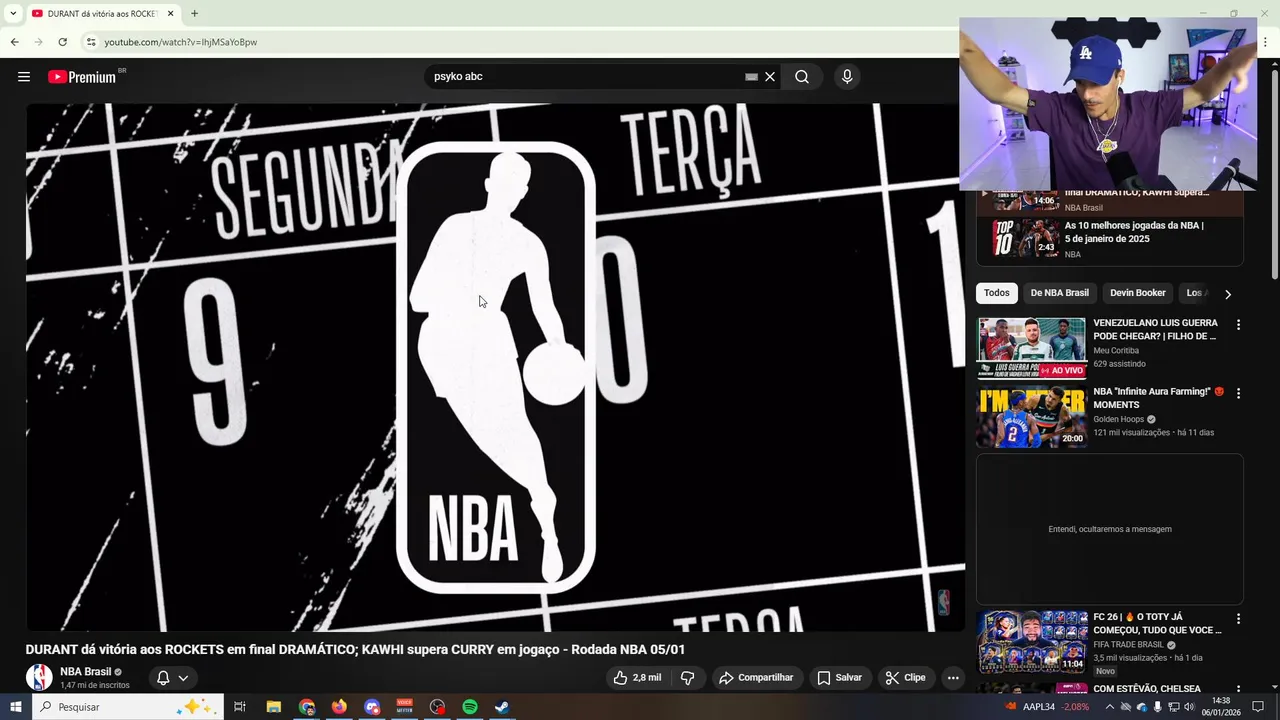
Task: Open the on-screen keyboard icon in search
Action: click(x=751, y=77)
